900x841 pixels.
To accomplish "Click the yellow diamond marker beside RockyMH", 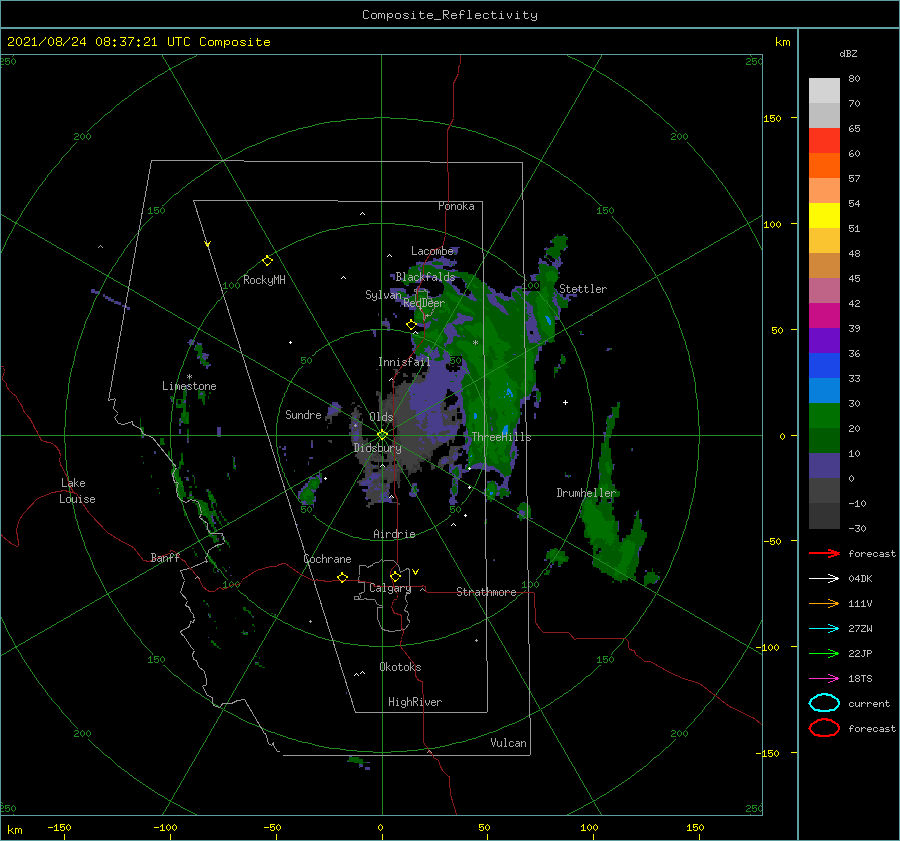I will pyautogui.click(x=267, y=260).
